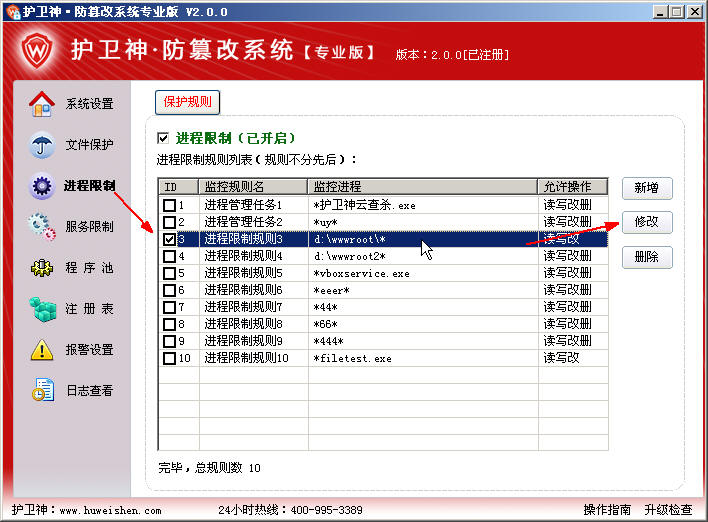
Task: Sort by the ID column header
Action: [x=178, y=186]
